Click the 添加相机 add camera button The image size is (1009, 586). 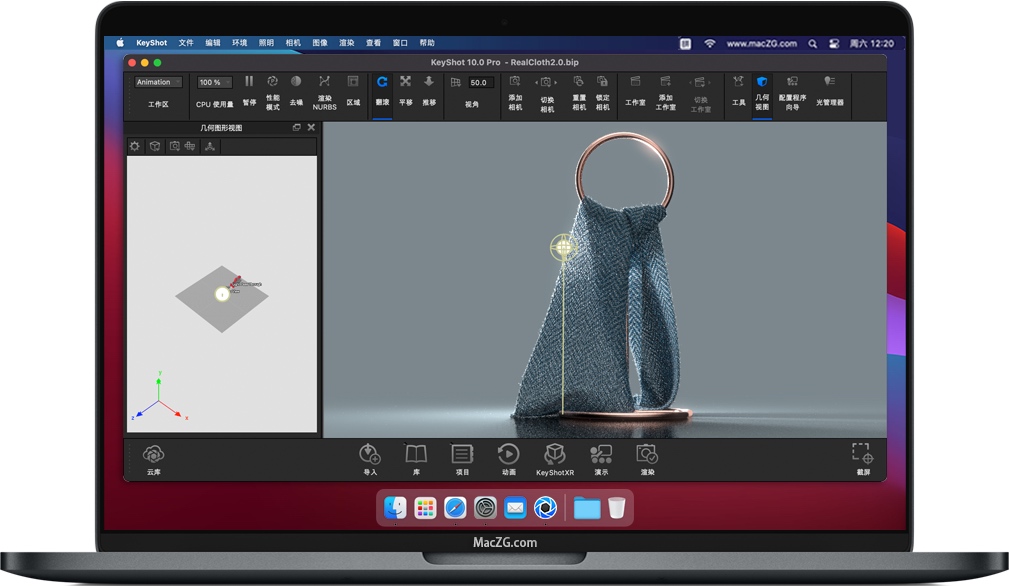pyautogui.click(x=515, y=83)
